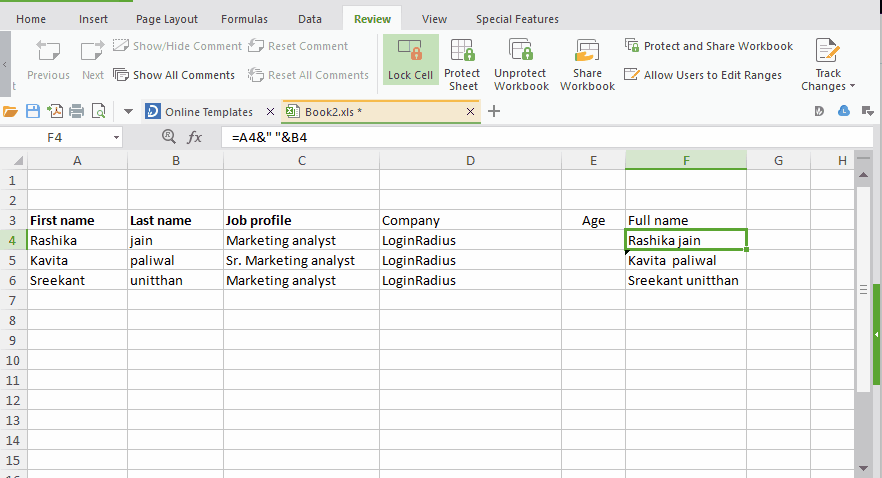Image resolution: width=882 pixels, height=478 pixels.
Task: Click the Protect Sheet icon
Action: tap(462, 64)
